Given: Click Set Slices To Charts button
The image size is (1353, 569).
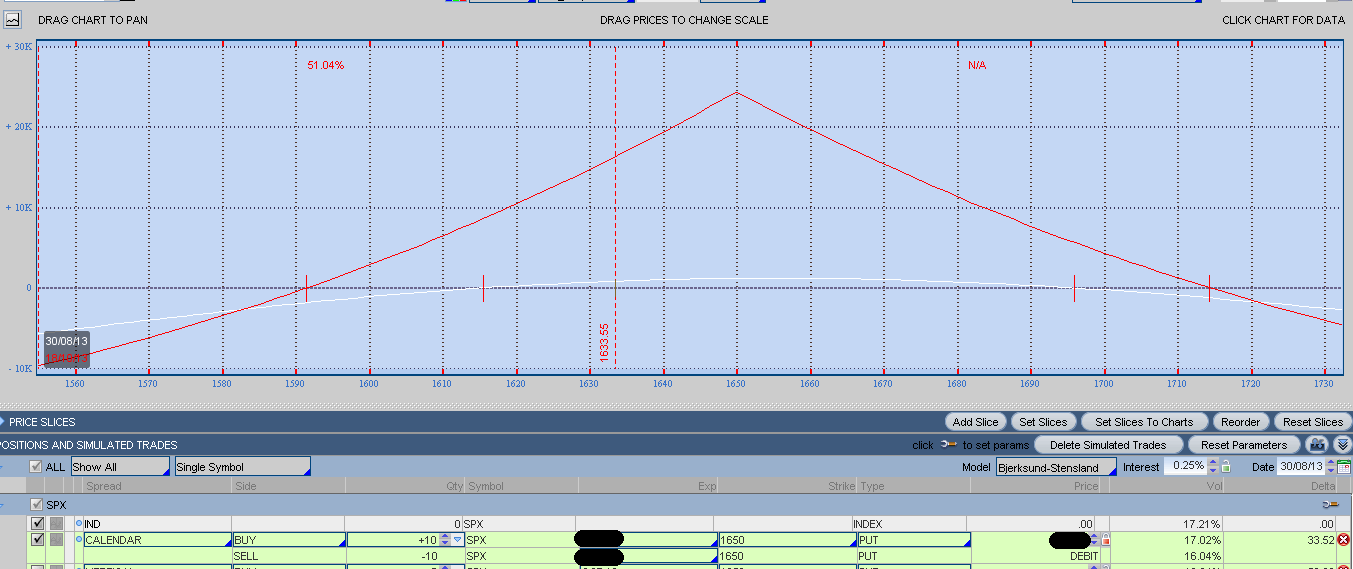Looking at the screenshot, I should (x=1144, y=422).
